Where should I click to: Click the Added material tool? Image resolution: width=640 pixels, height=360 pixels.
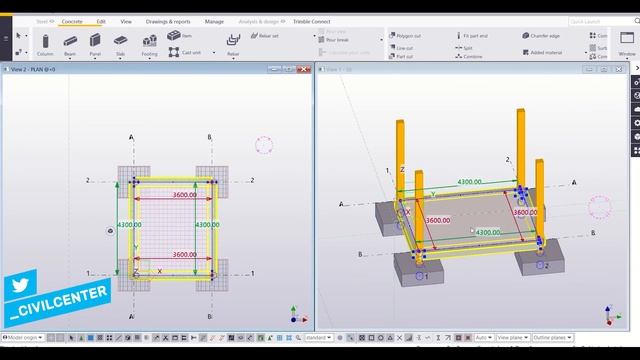click(x=542, y=52)
